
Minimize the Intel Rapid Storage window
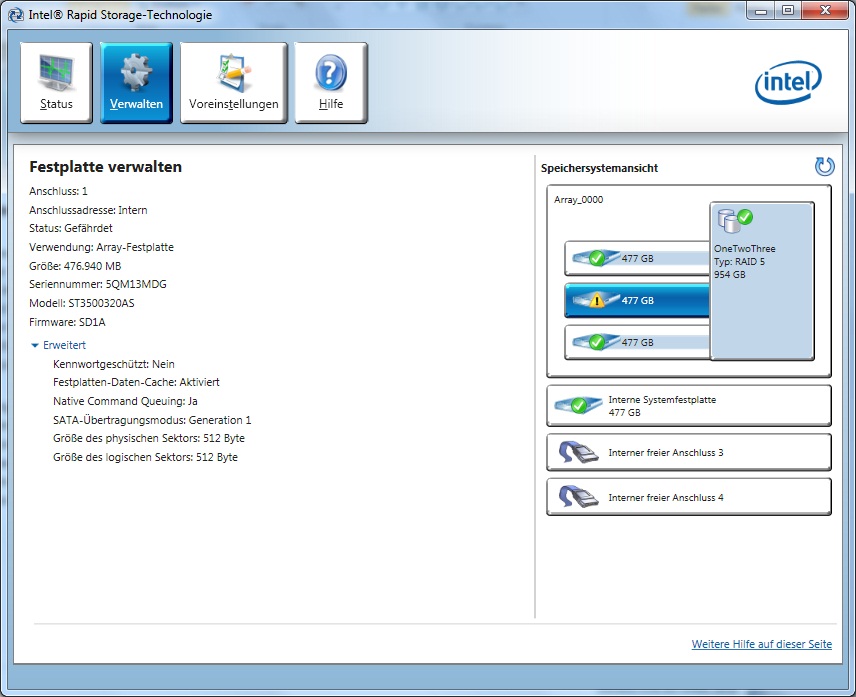click(x=761, y=10)
